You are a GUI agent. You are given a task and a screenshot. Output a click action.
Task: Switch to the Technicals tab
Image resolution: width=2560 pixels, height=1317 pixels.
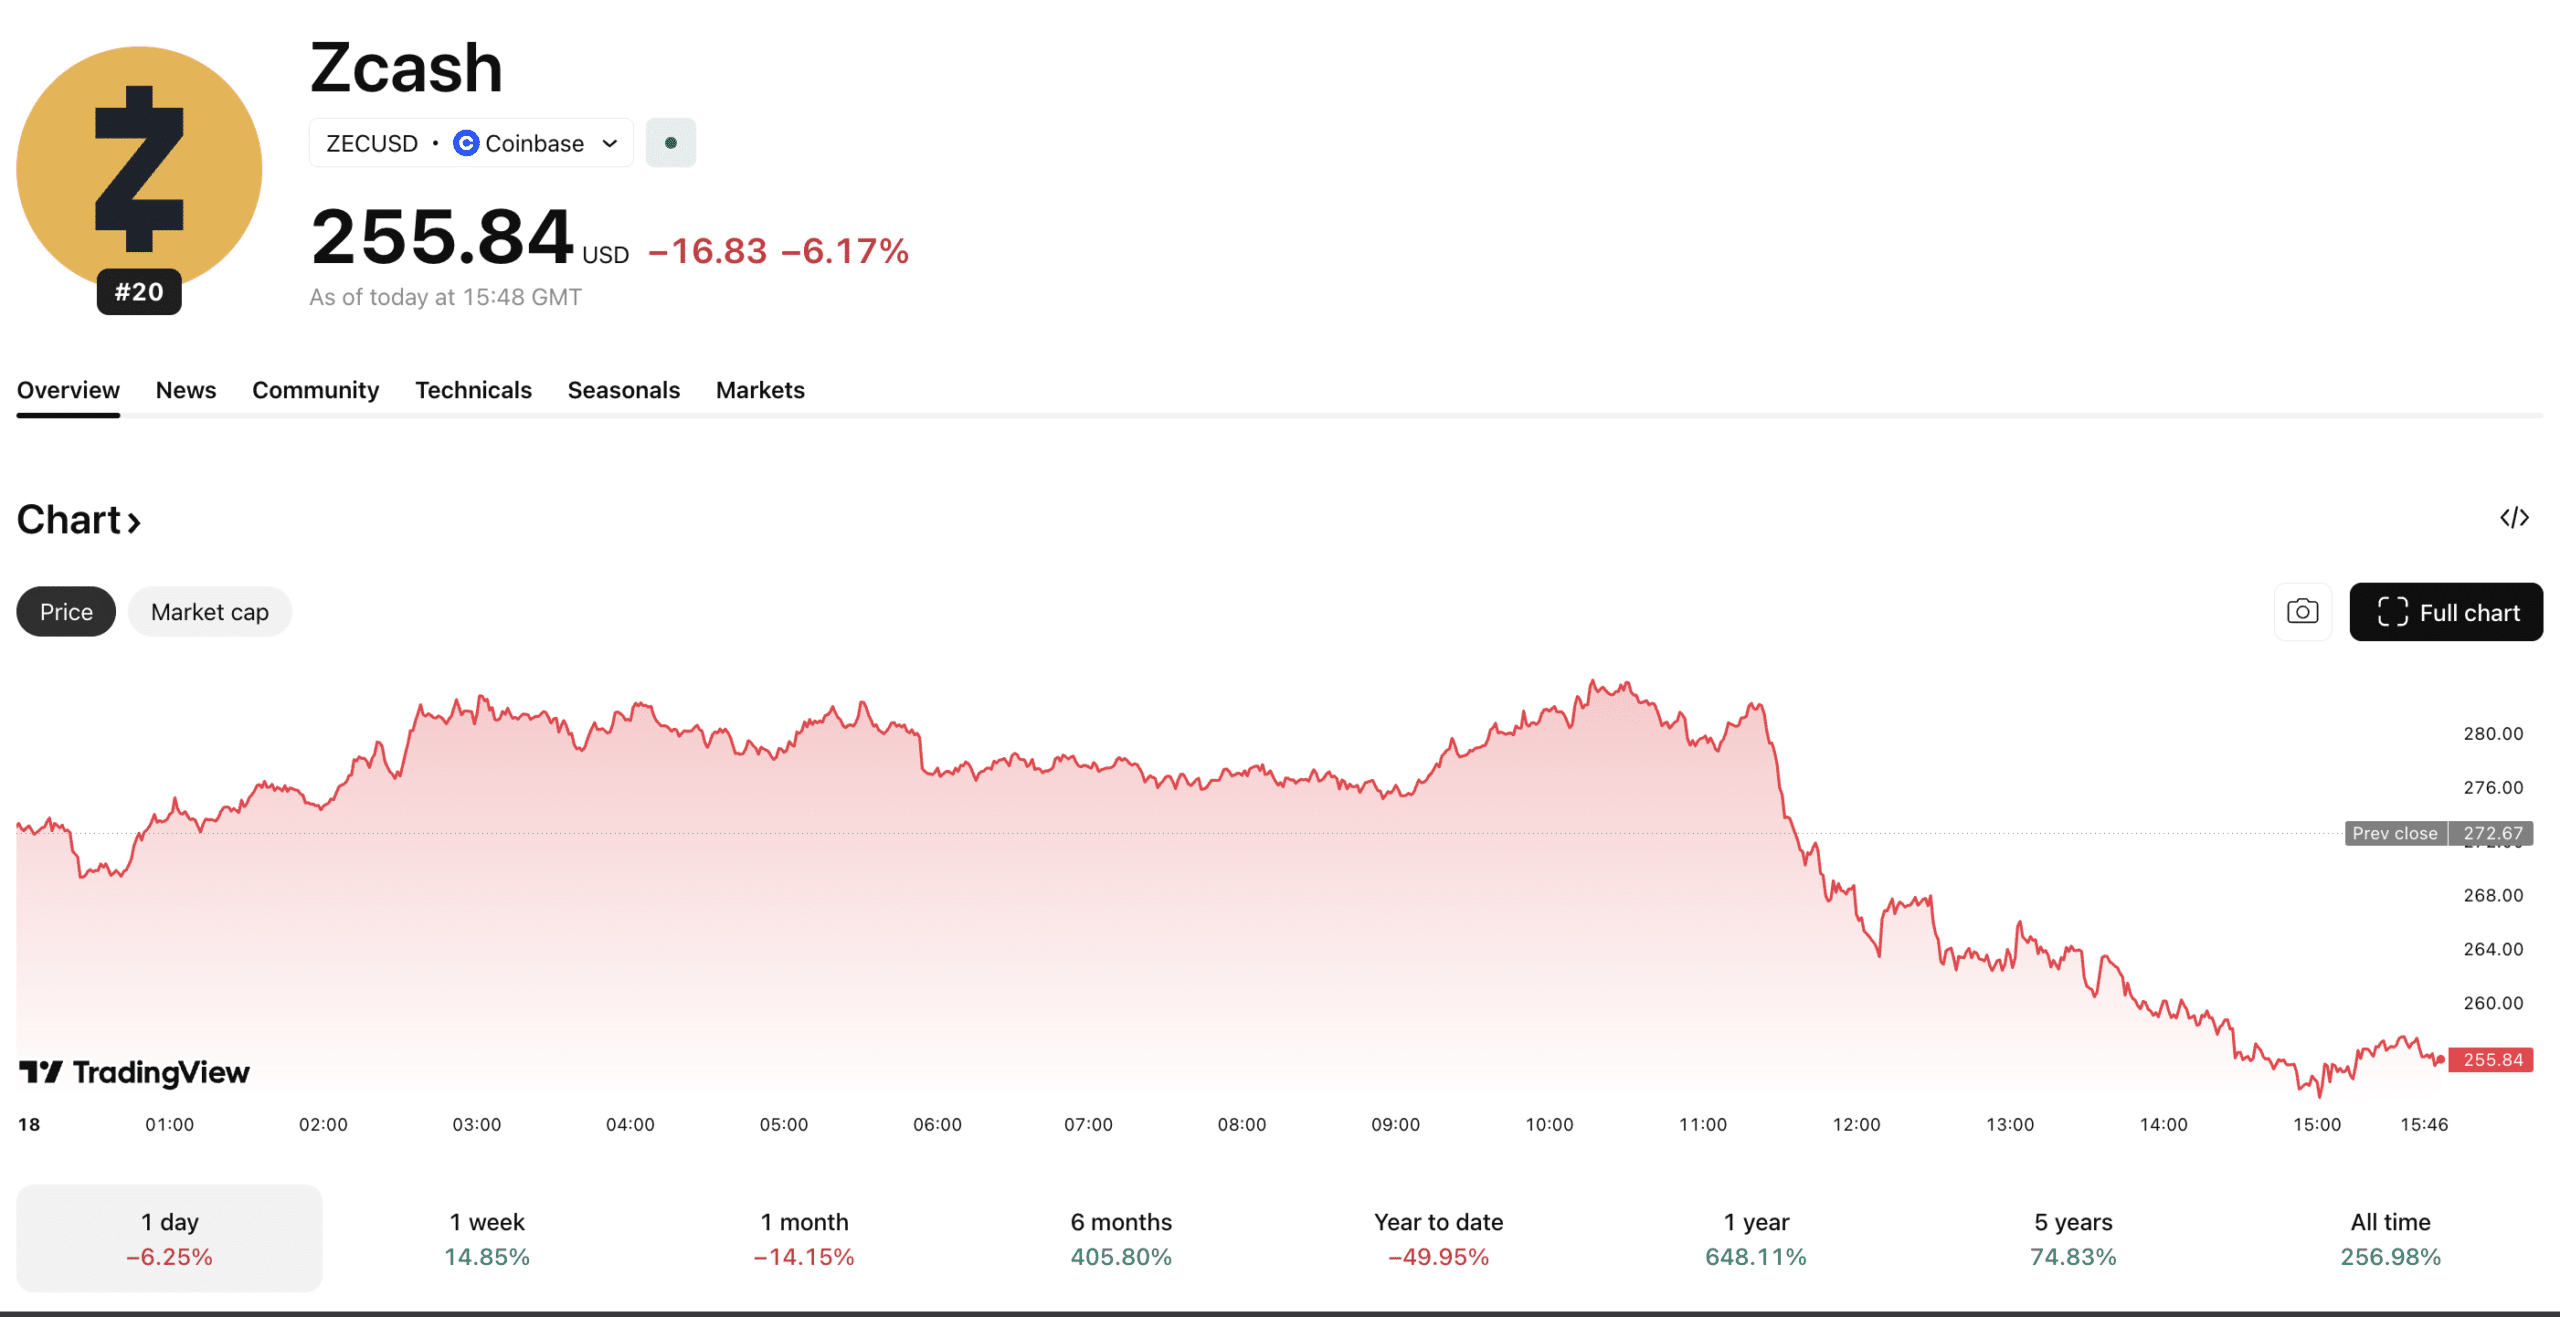click(473, 390)
